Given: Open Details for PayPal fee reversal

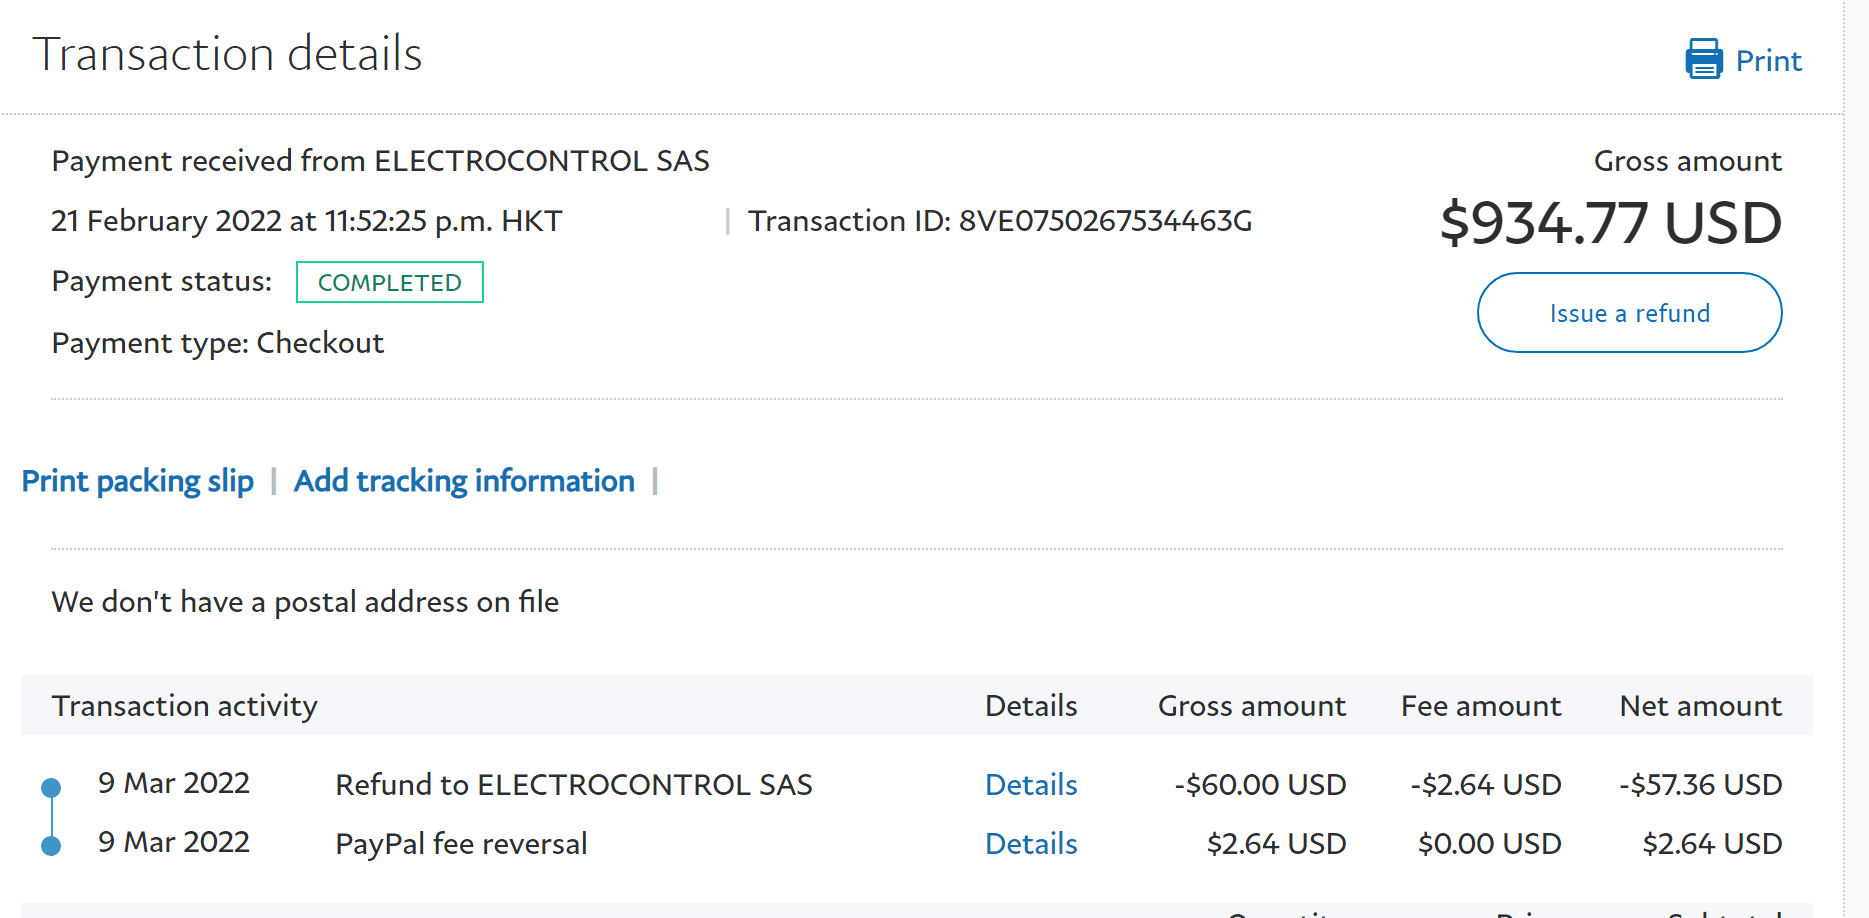Looking at the screenshot, I should [1031, 844].
